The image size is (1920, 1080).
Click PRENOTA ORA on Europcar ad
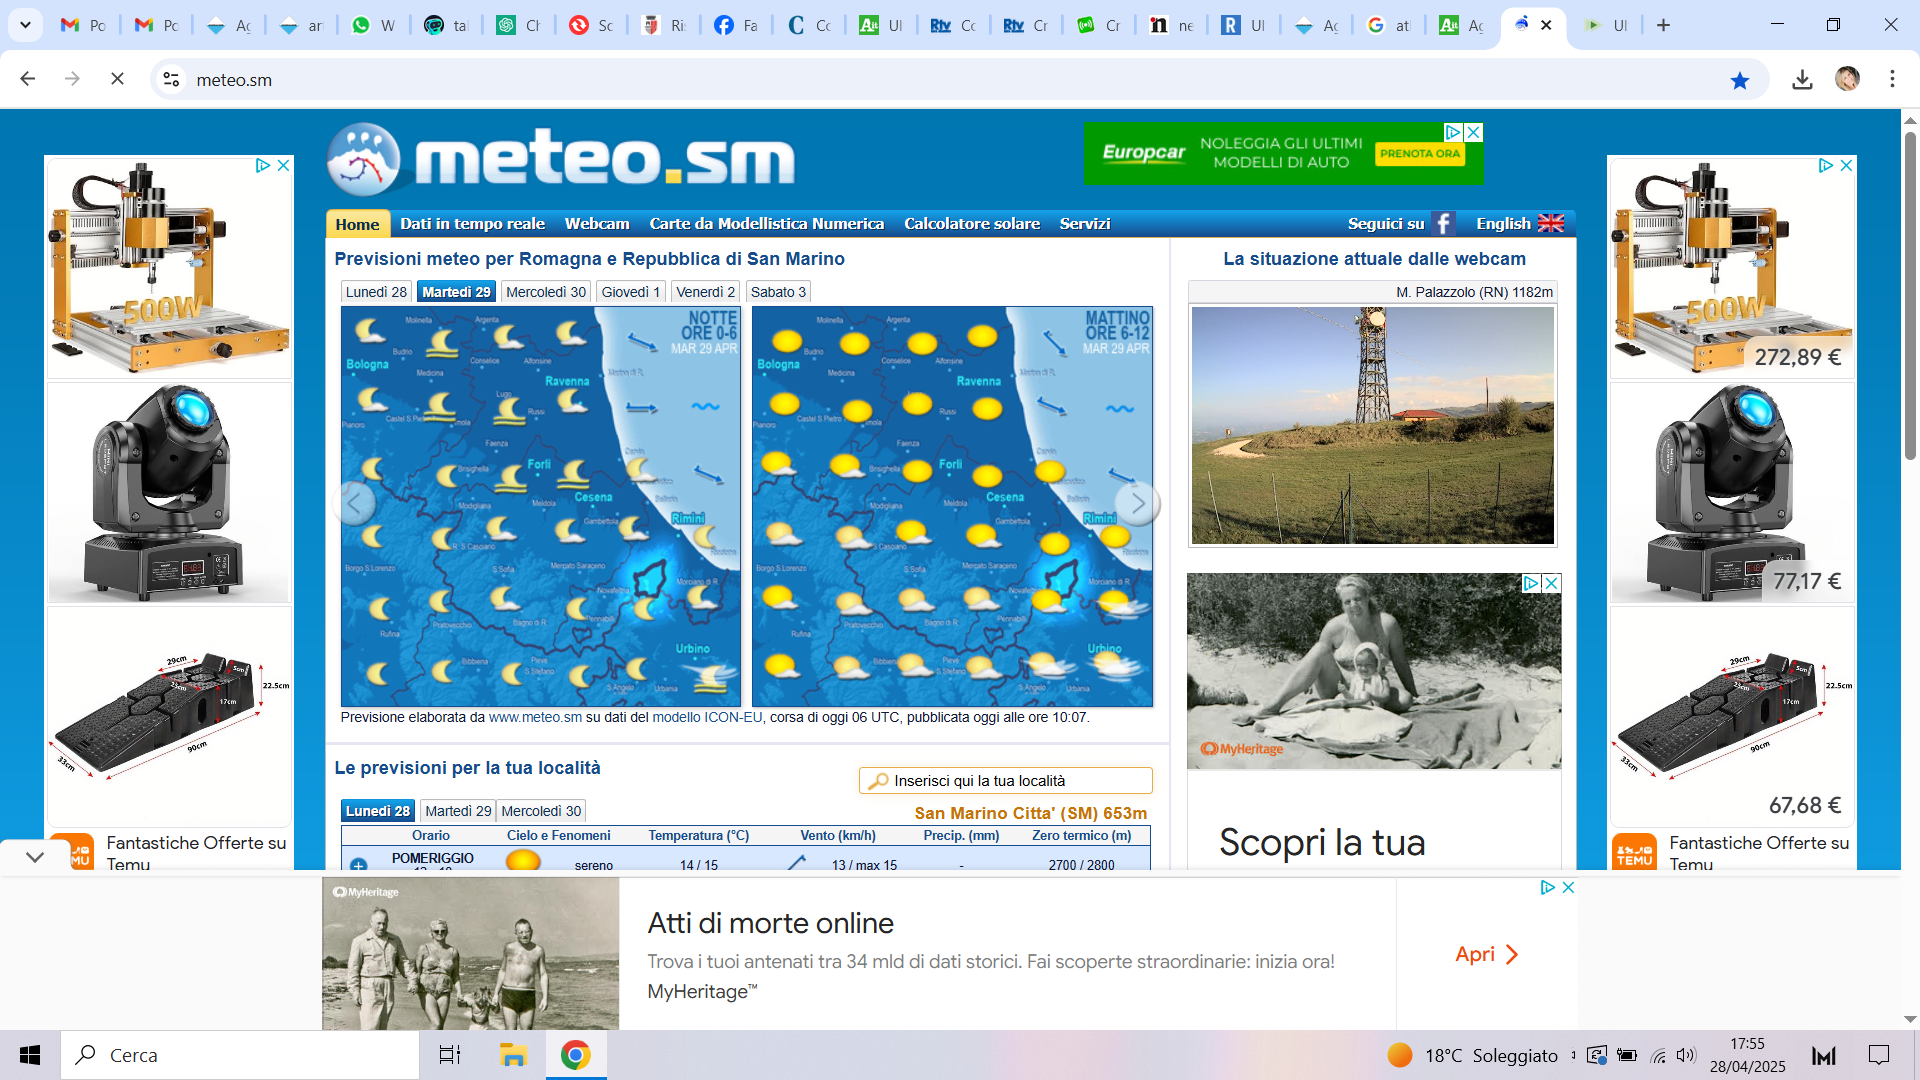click(x=1419, y=153)
